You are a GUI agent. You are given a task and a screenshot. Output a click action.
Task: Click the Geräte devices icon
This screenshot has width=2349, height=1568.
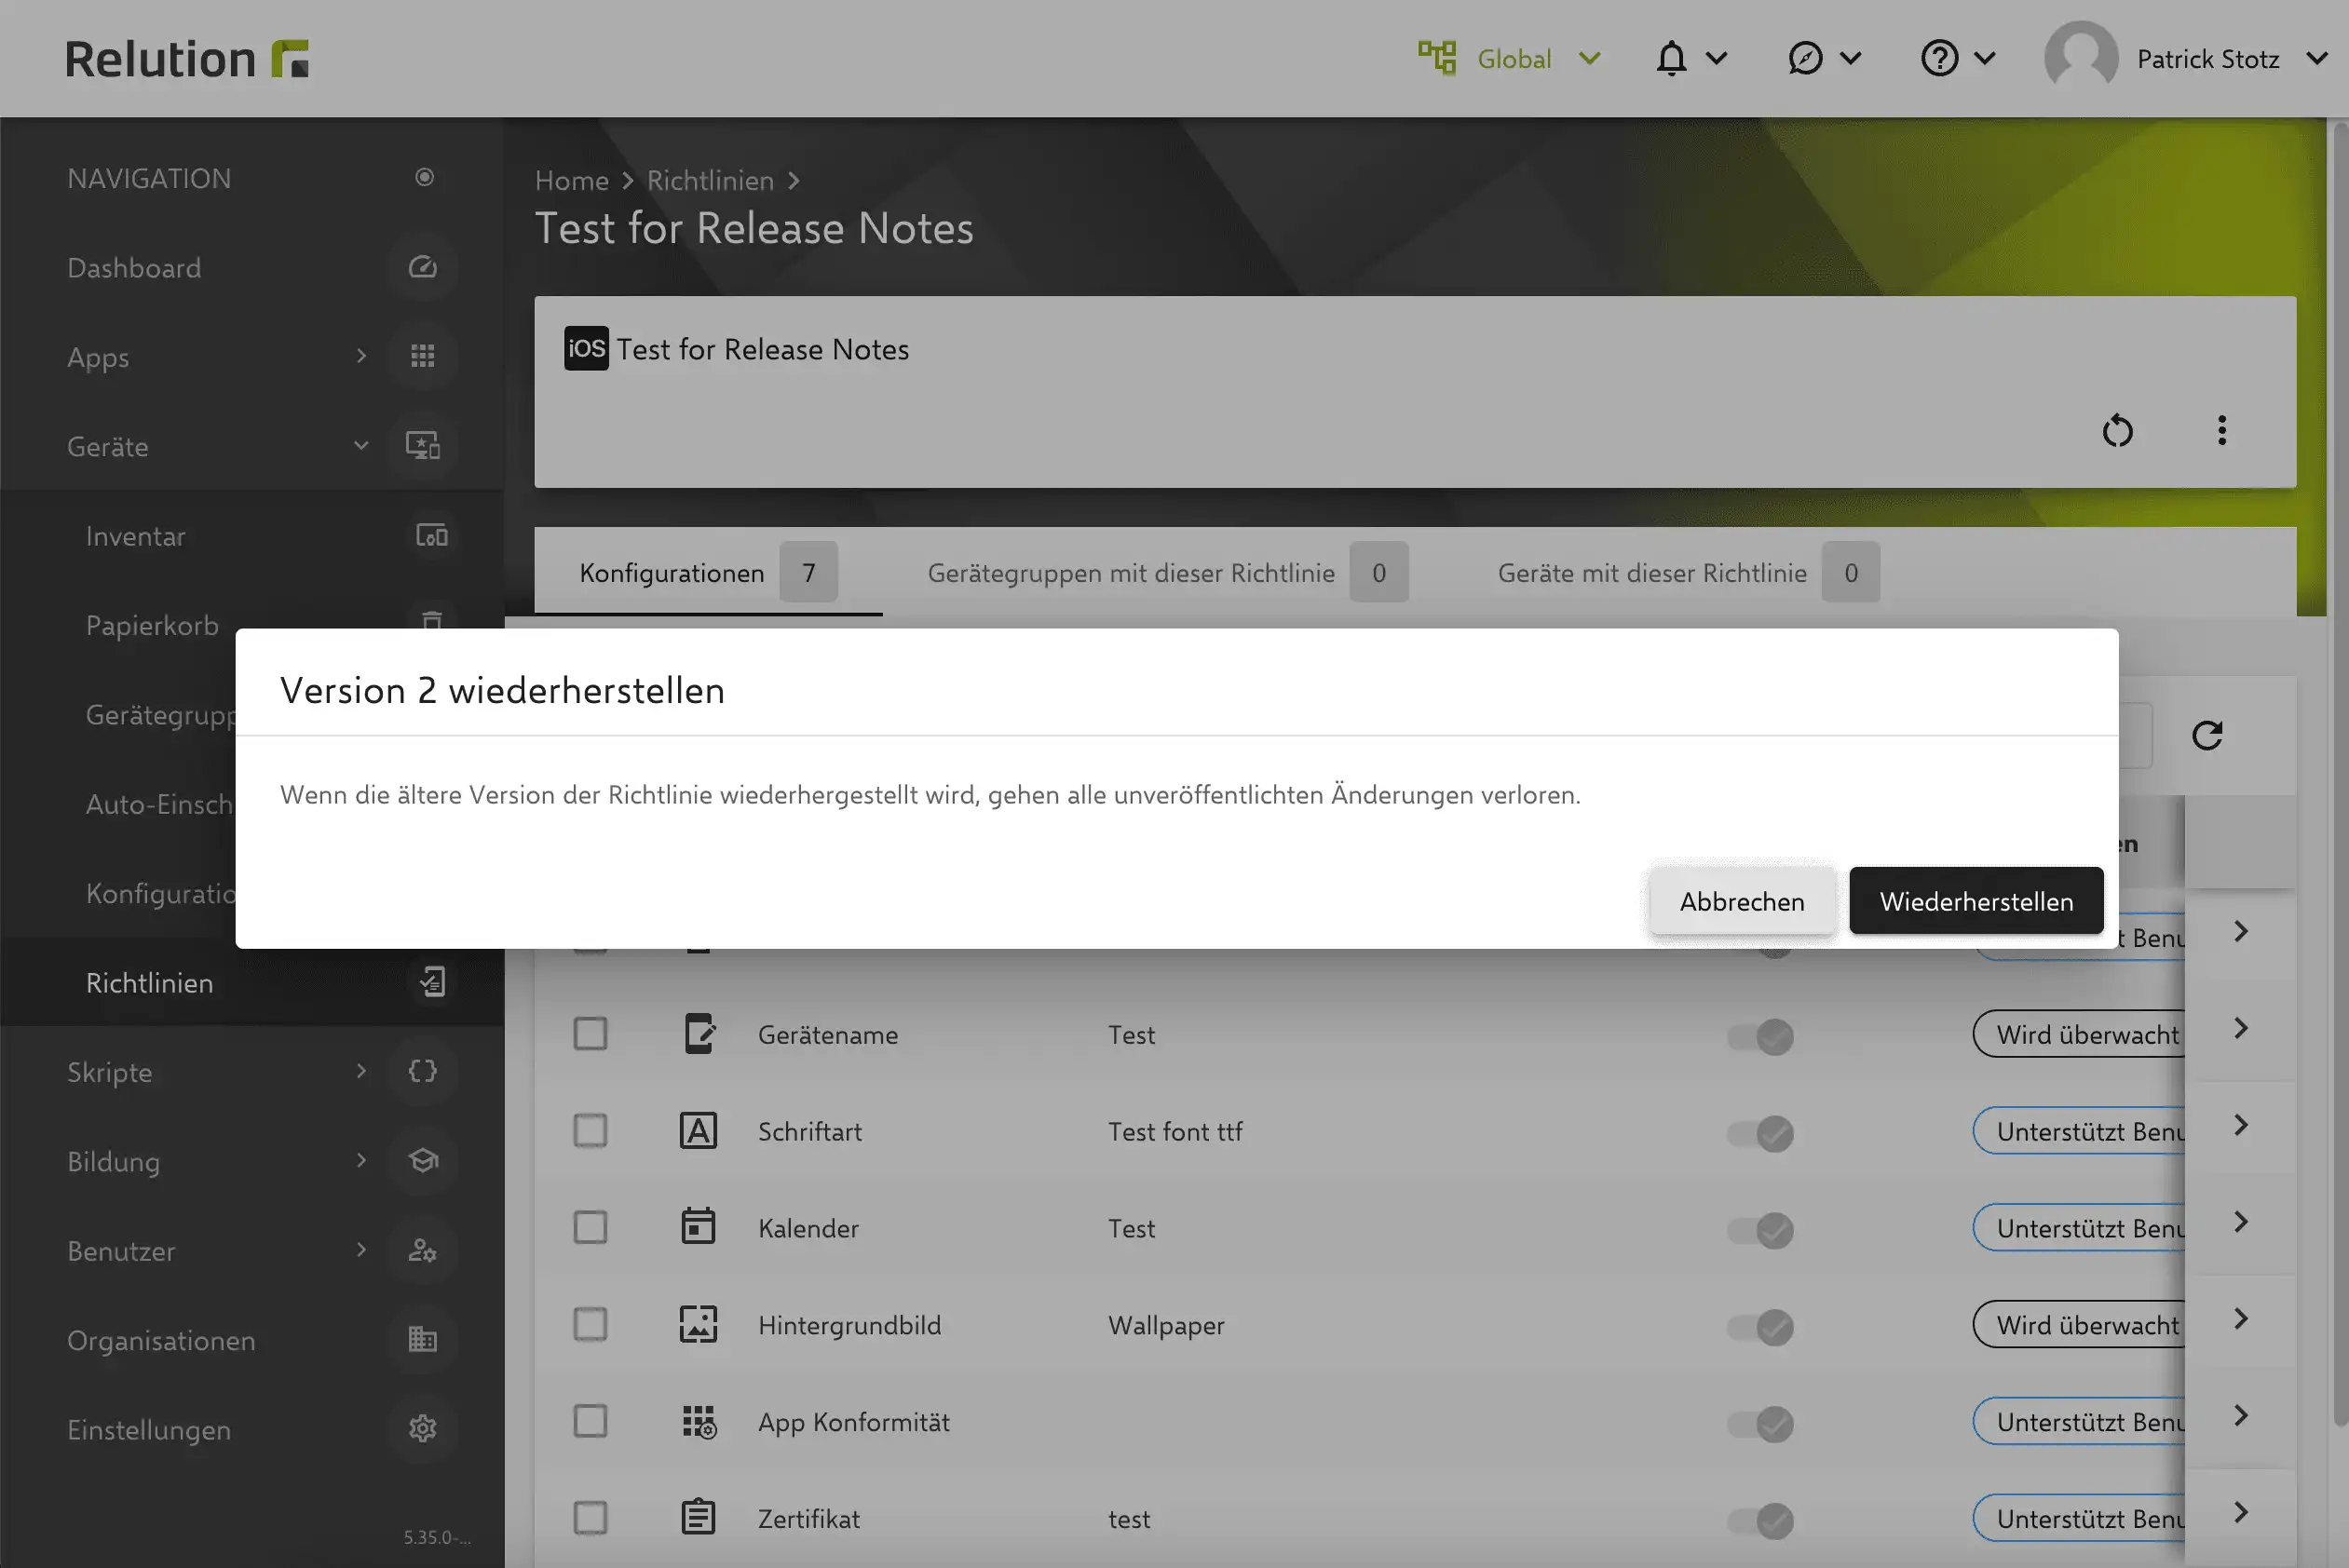click(x=423, y=445)
